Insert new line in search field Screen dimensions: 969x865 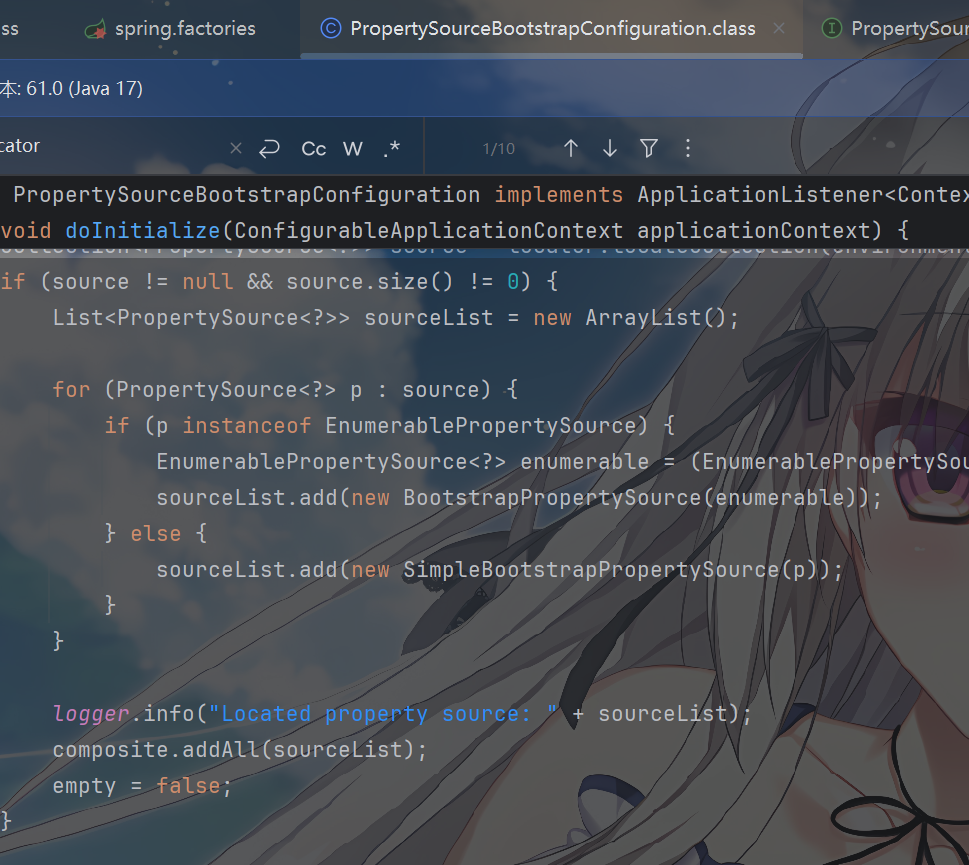click(269, 148)
